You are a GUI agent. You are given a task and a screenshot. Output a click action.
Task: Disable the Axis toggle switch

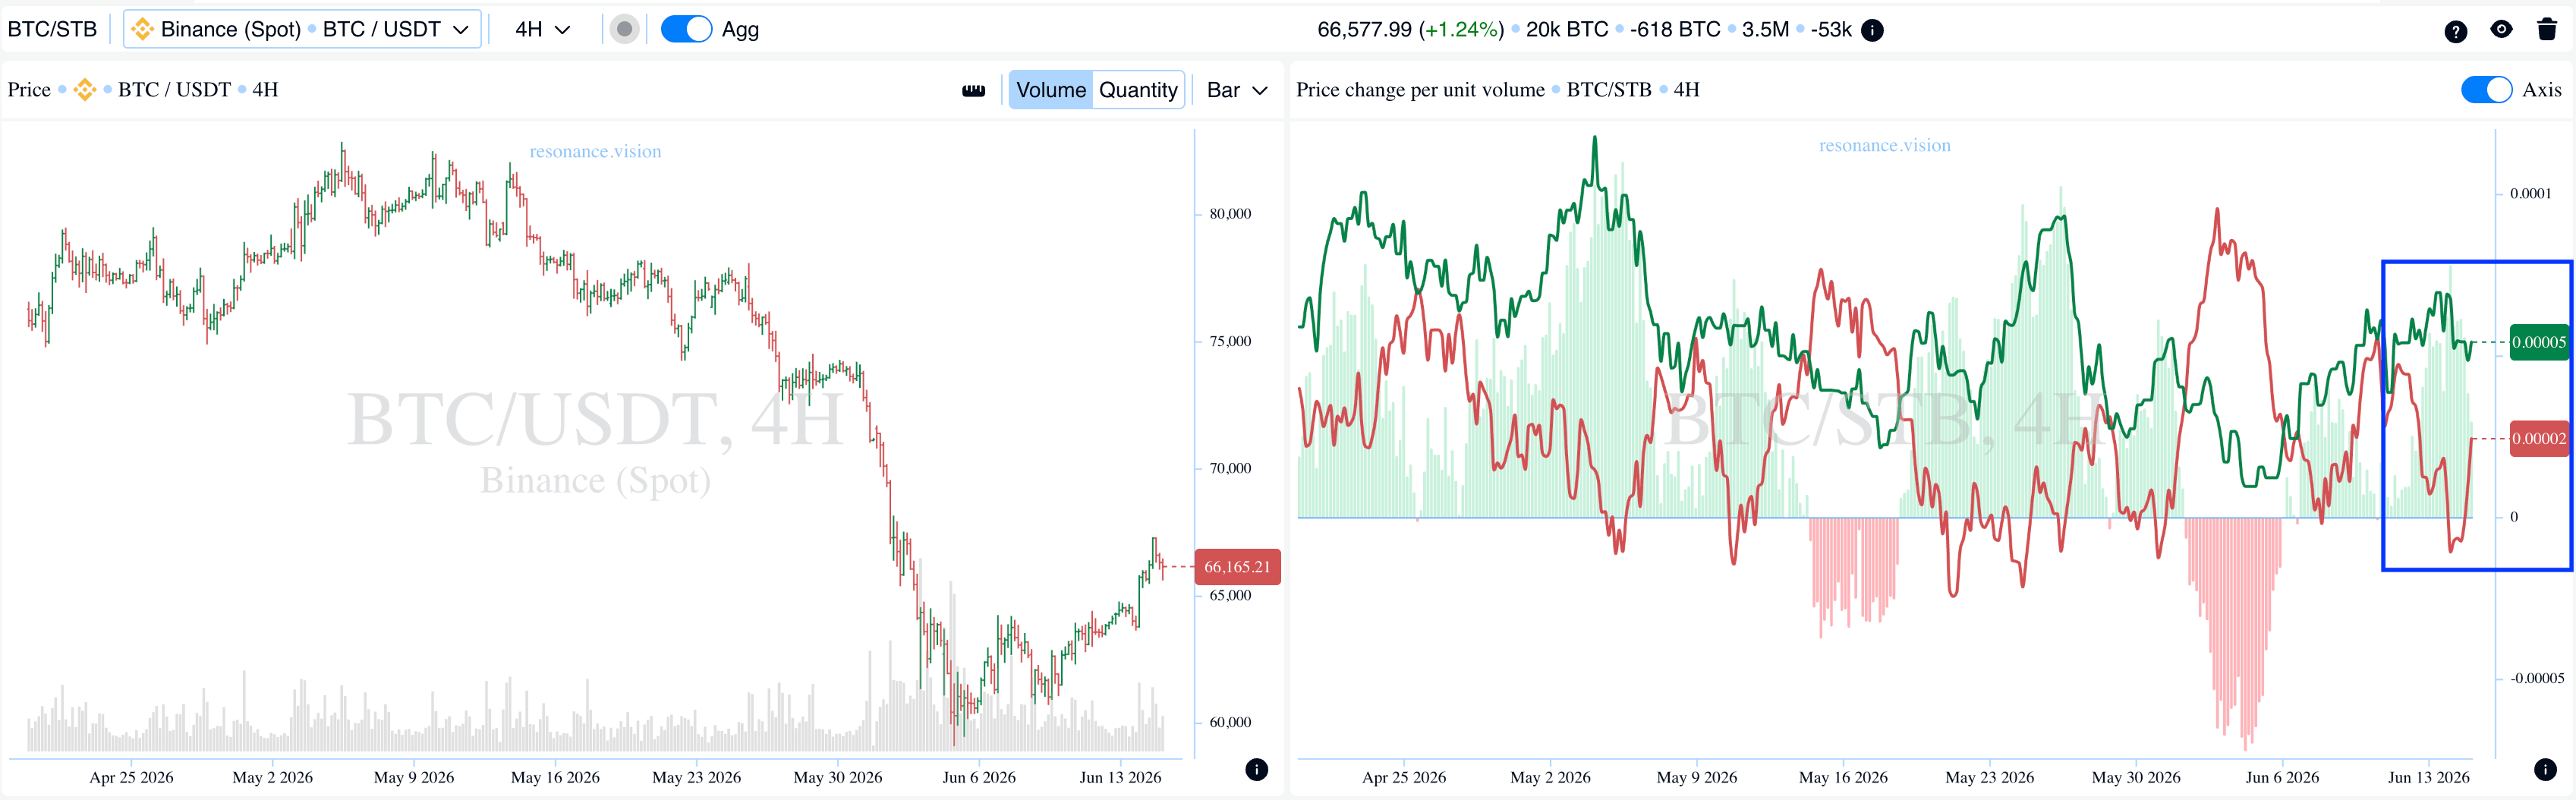pyautogui.click(x=2486, y=90)
